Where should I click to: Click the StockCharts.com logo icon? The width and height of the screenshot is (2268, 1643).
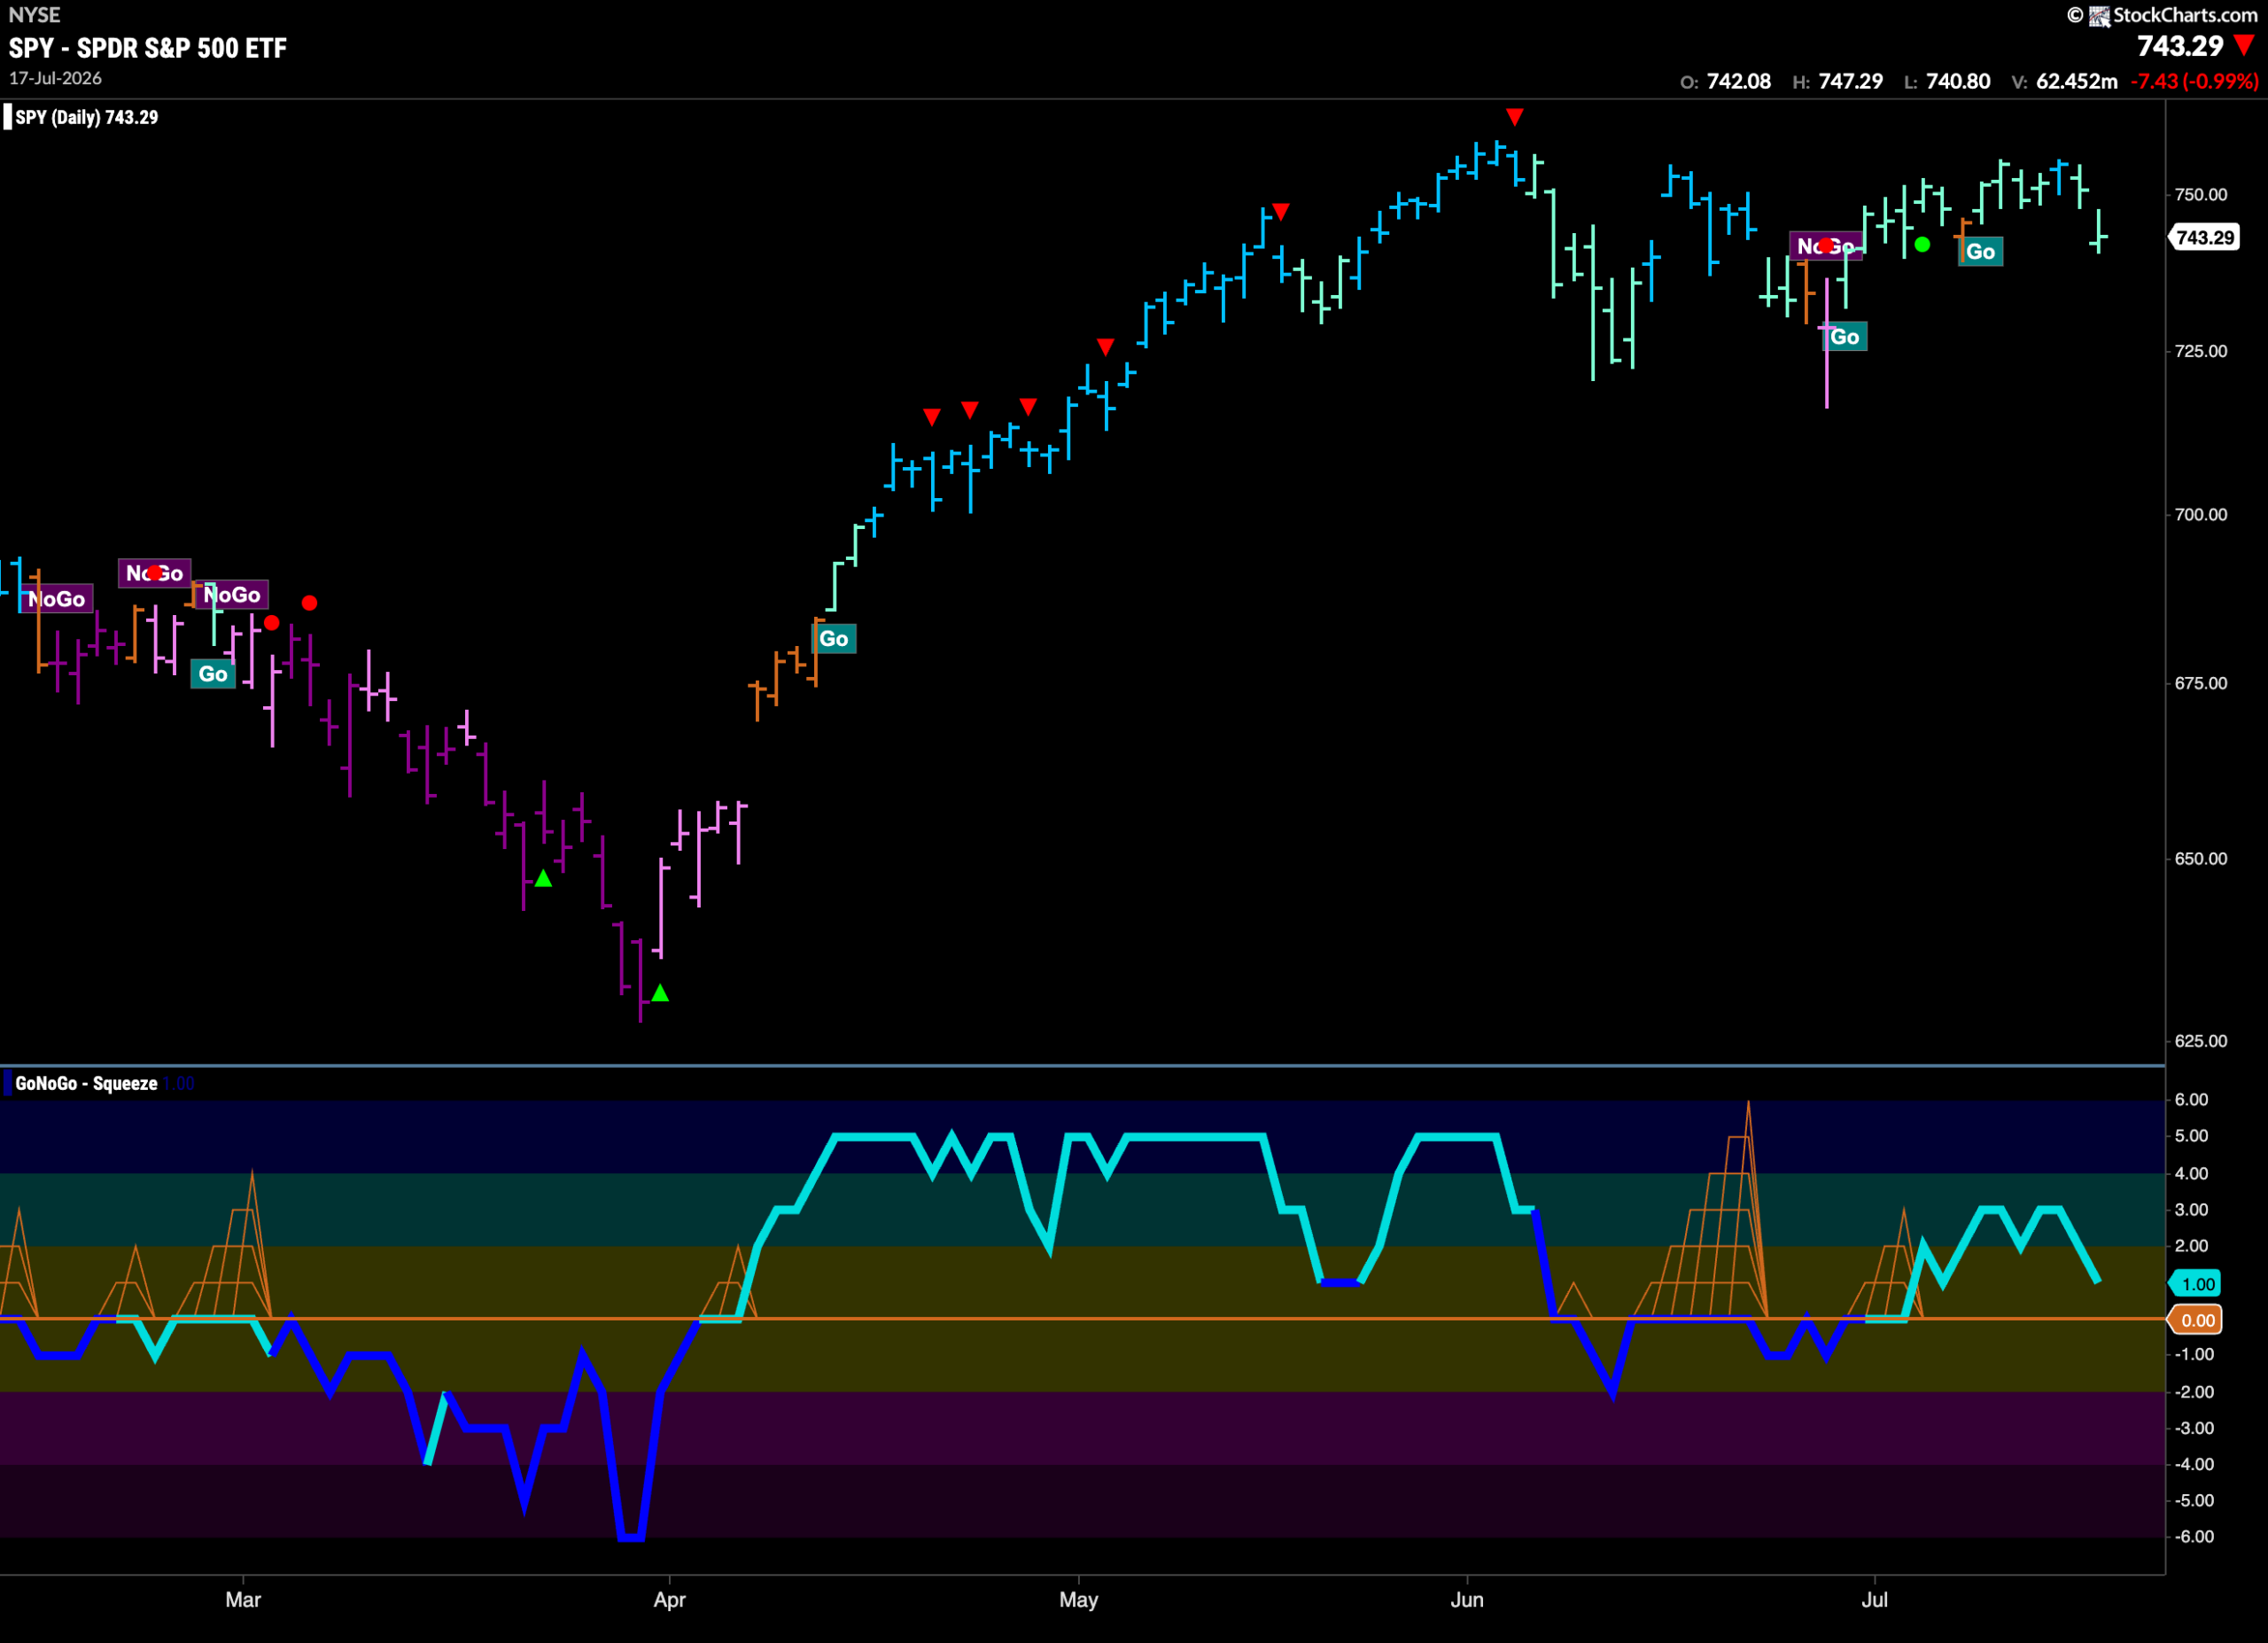click(x=2099, y=15)
